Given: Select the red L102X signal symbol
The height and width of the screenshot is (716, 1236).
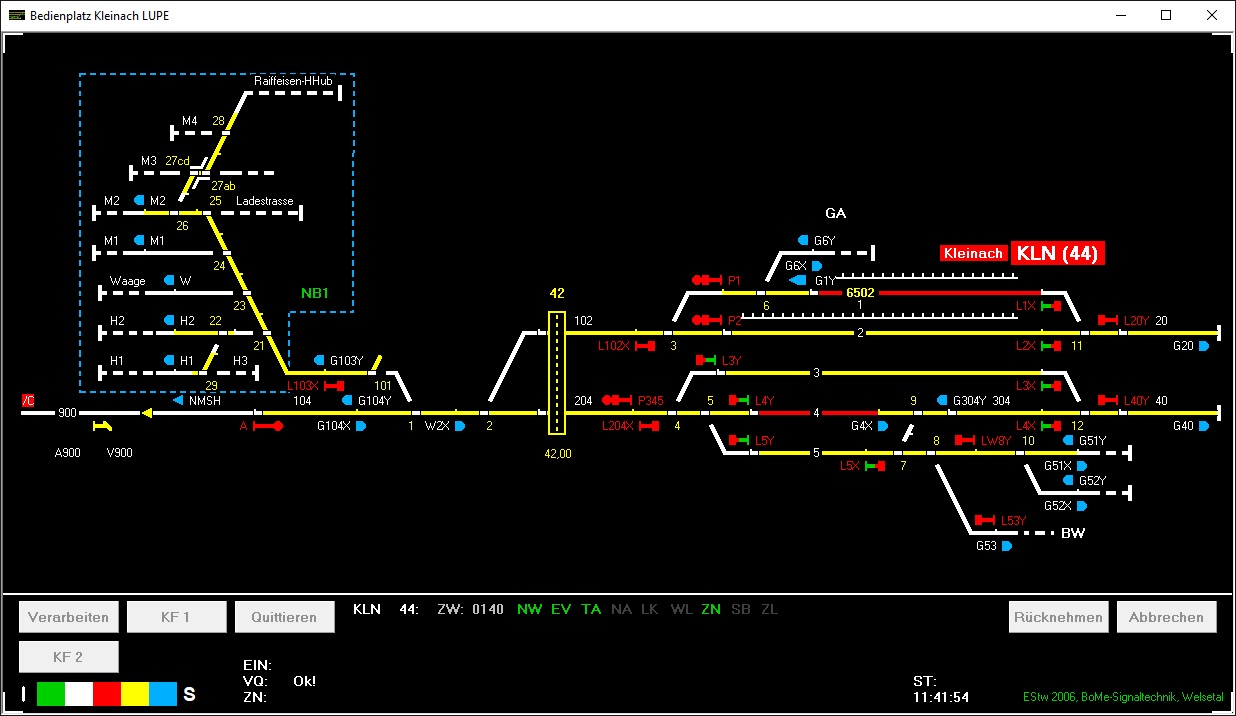Looking at the screenshot, I should (645, 346).
